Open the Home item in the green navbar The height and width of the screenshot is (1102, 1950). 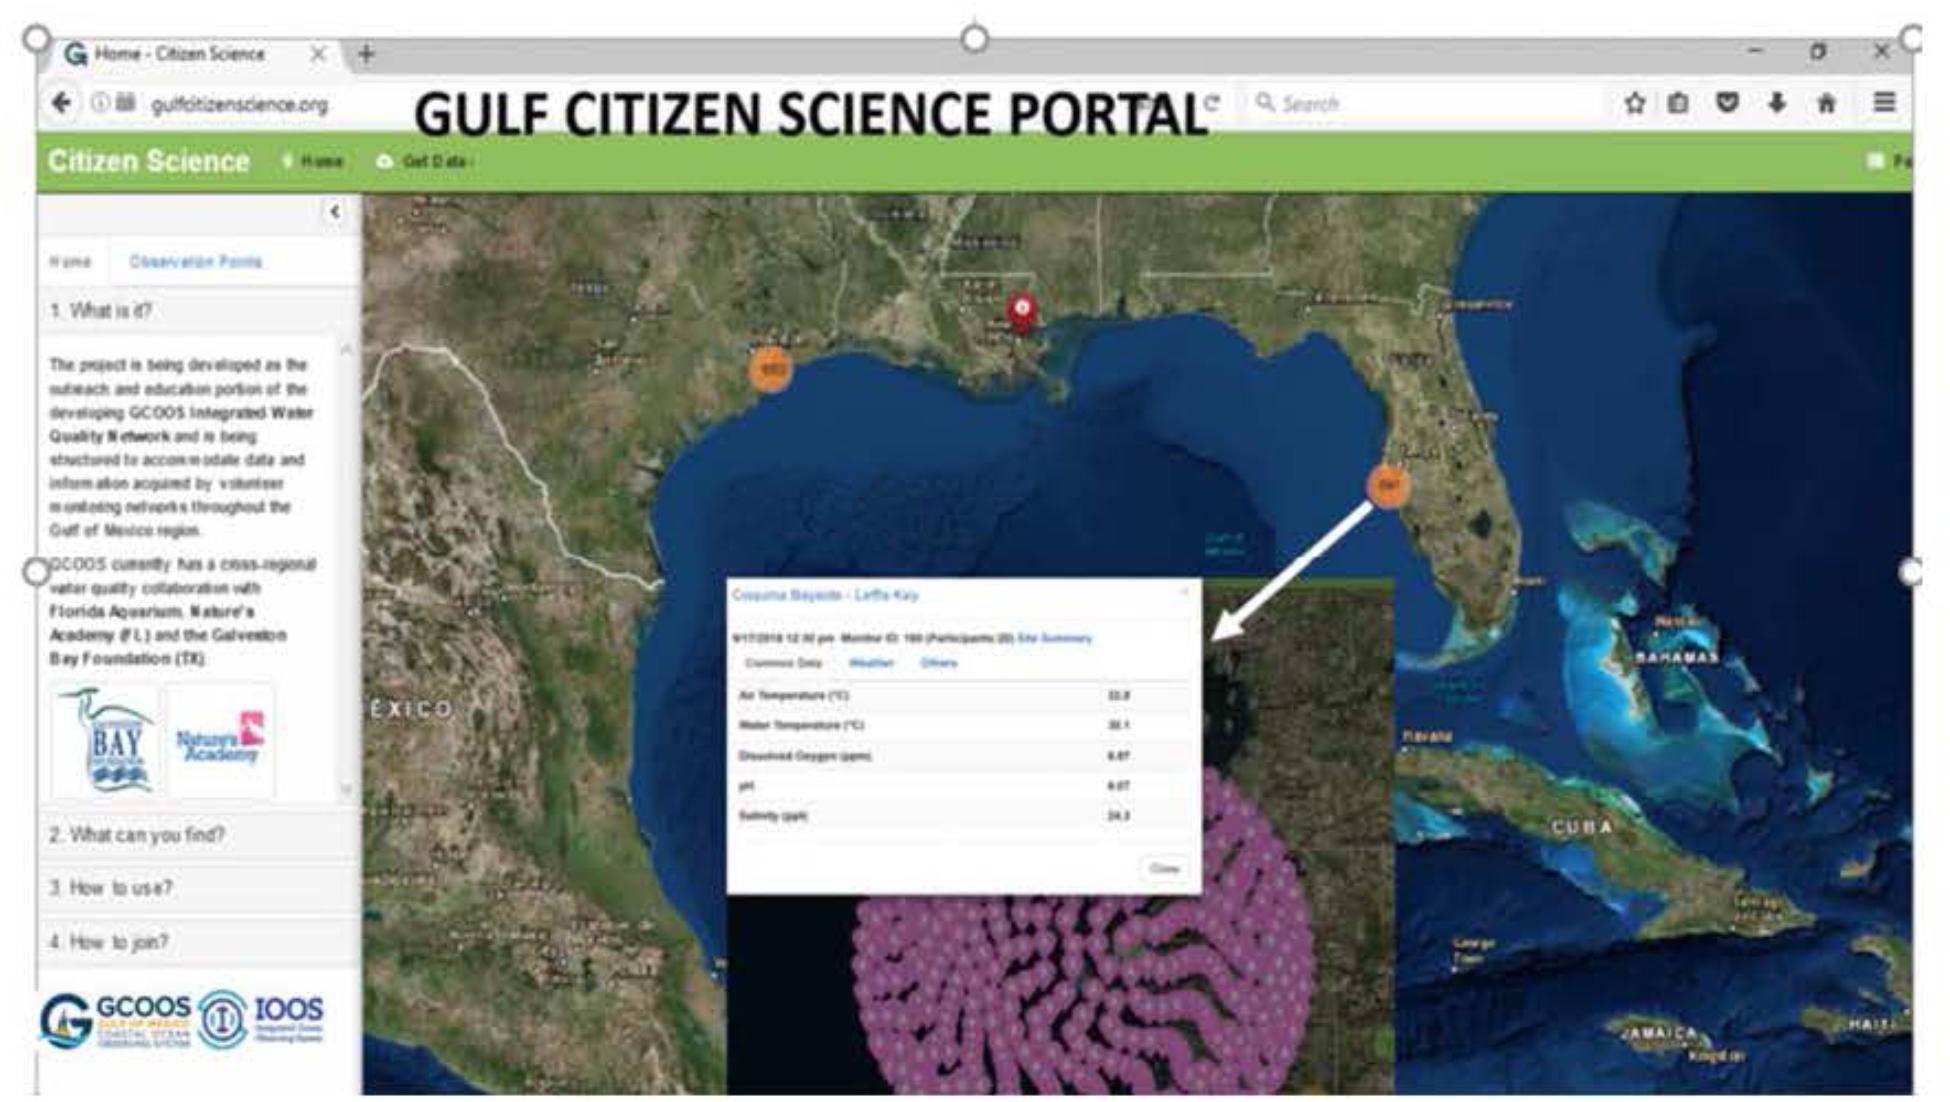tap(313, 161)
